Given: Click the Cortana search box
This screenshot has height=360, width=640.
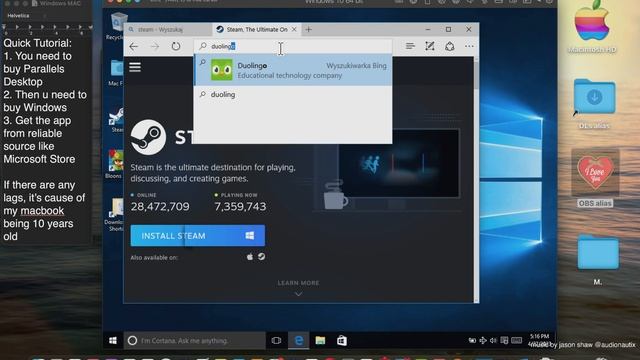Looking at the screenshot, I should 195,340.
